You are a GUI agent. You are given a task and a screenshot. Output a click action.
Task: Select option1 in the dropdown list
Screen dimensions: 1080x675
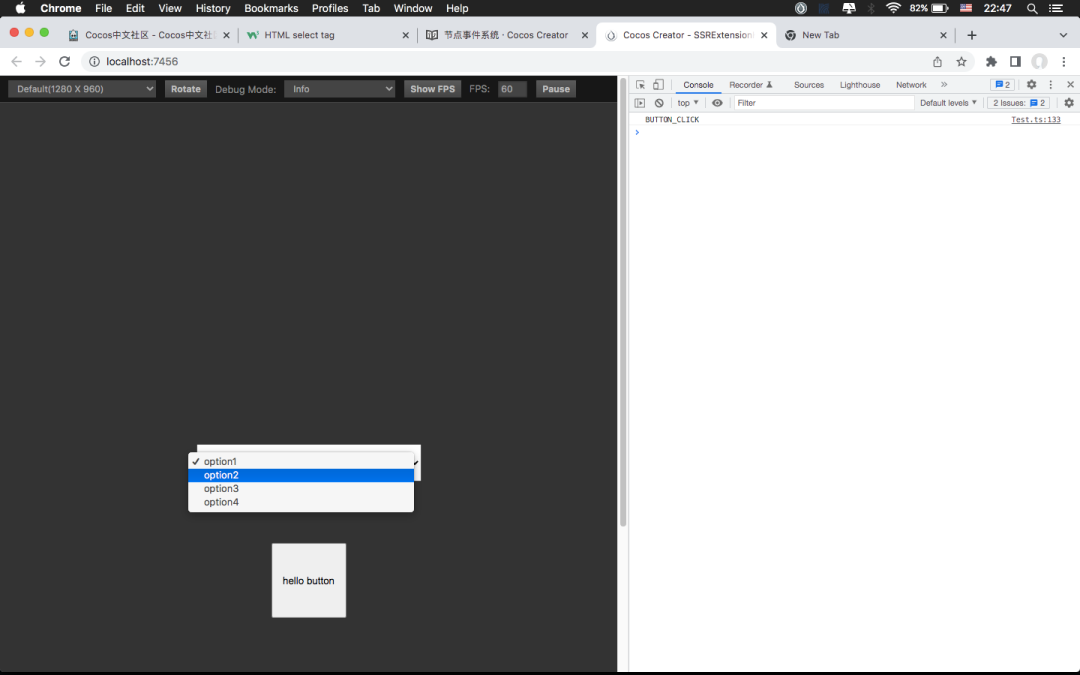pyautogui.click(x=301, y=461)
